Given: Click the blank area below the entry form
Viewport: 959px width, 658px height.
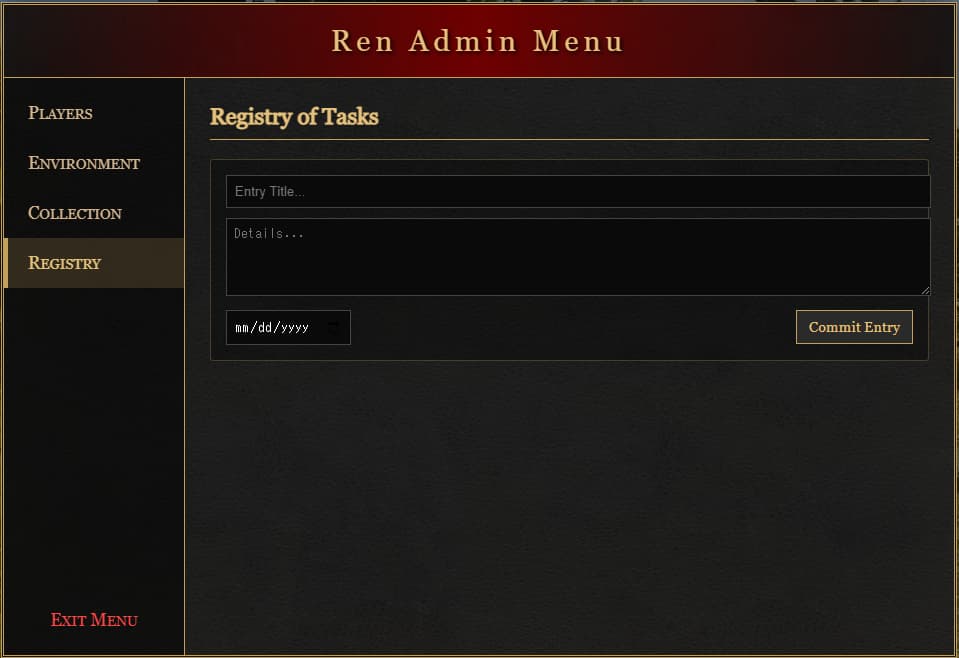Looking at the screenshot, I should 570,500.
